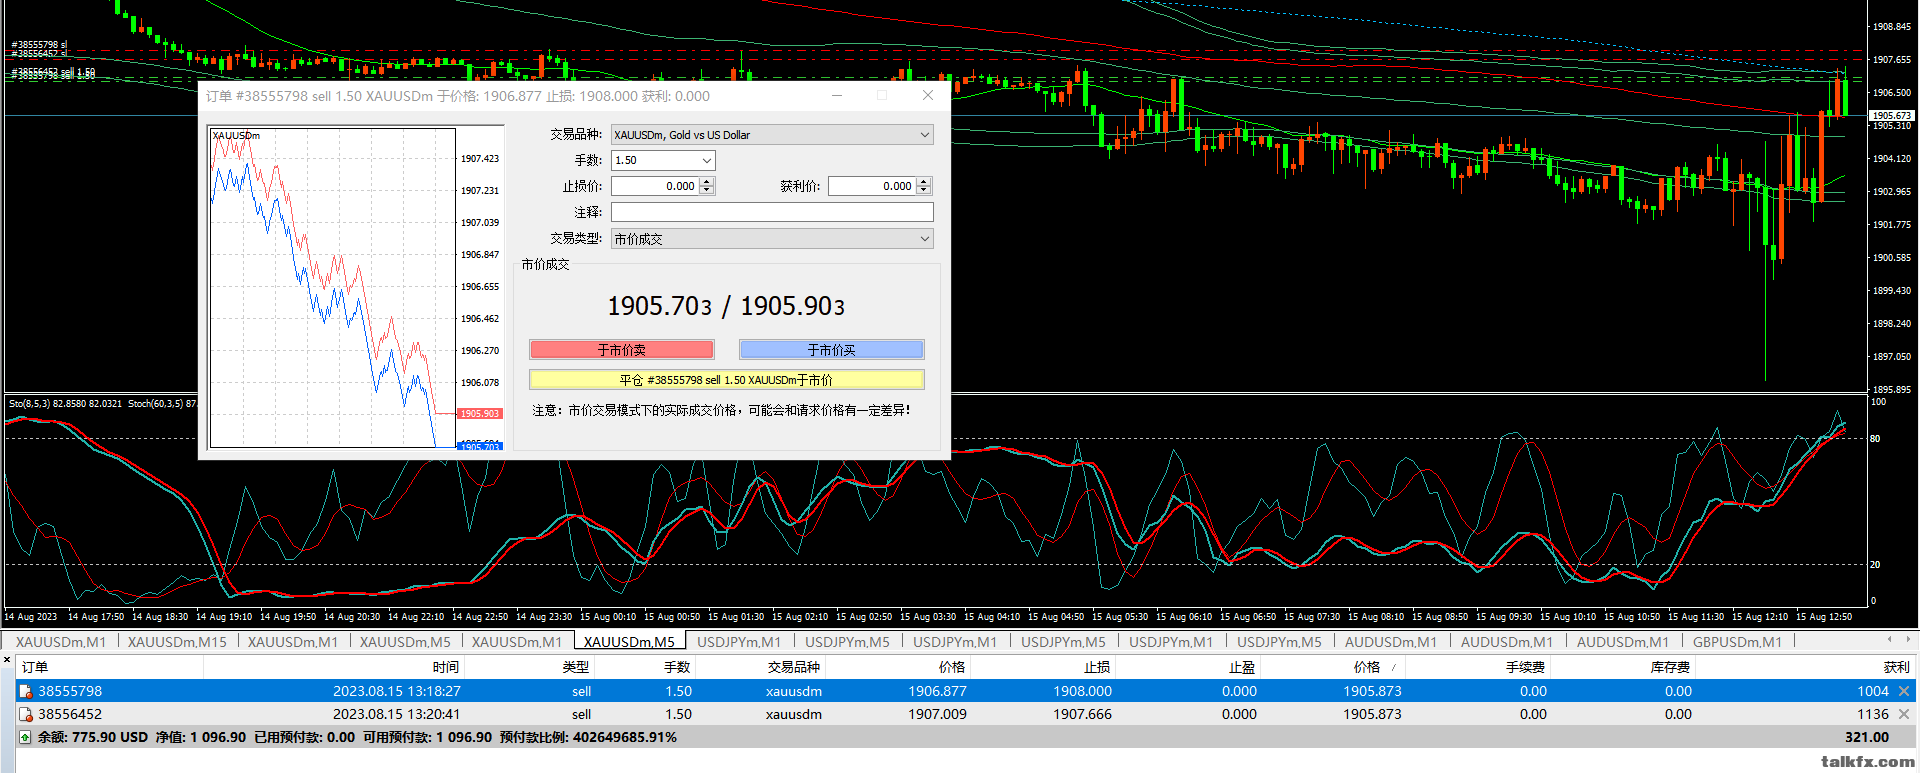Click the total profit 321.00
The width and height of the screenshot is (1920, 773).
point(1867,737)
